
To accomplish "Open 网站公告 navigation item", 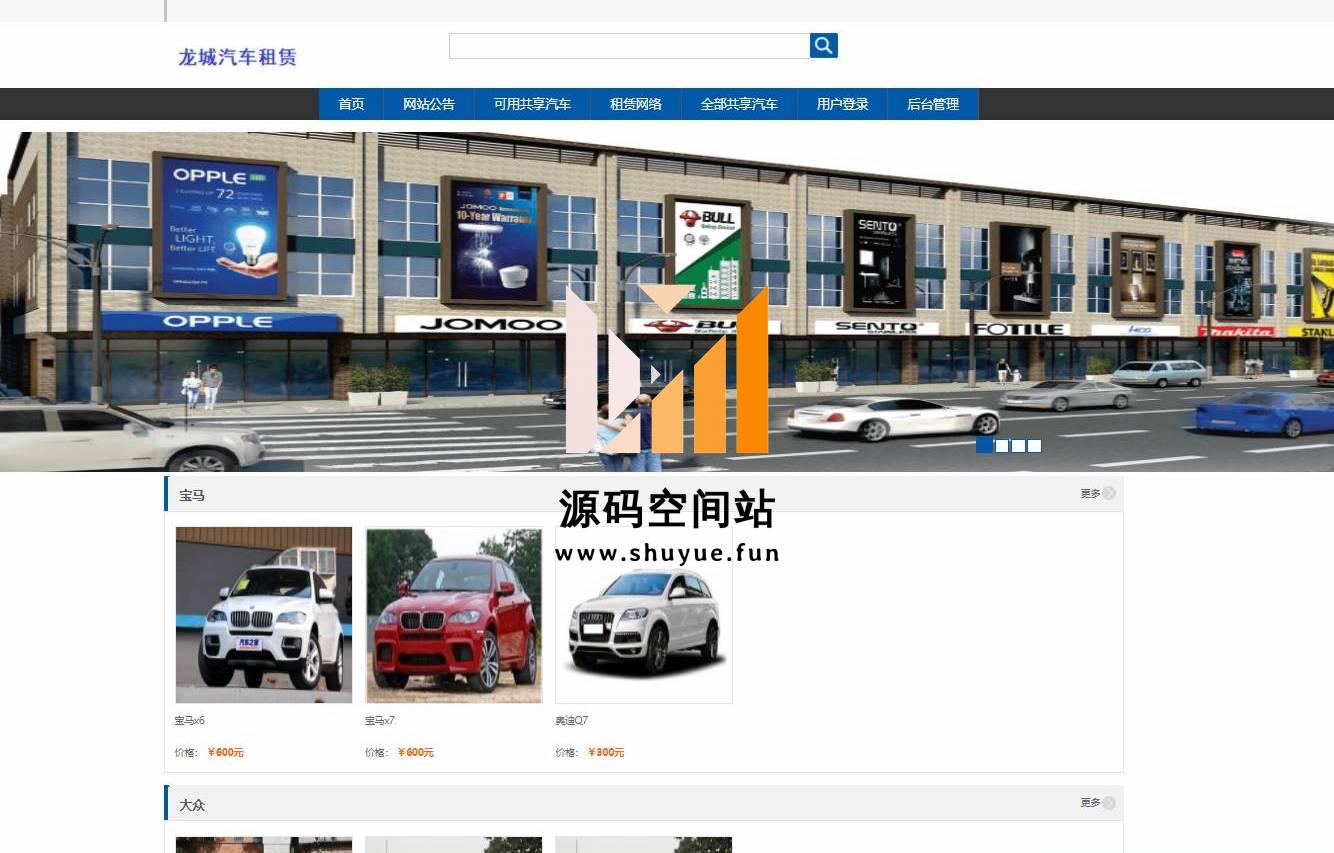I will (429, 104).
